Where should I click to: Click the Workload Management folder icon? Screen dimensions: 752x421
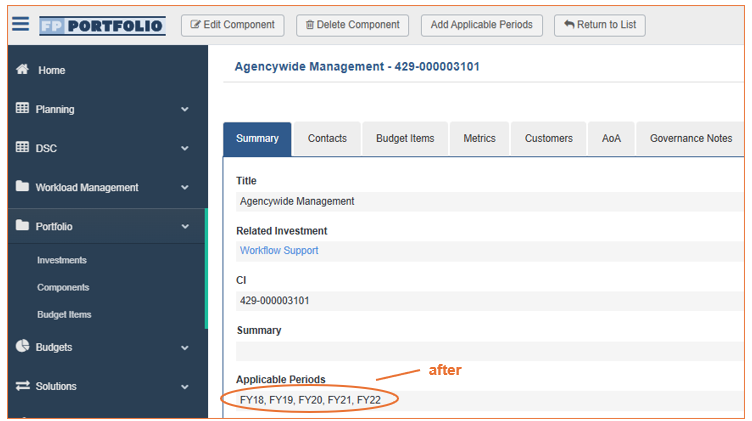tap(22, 186)
